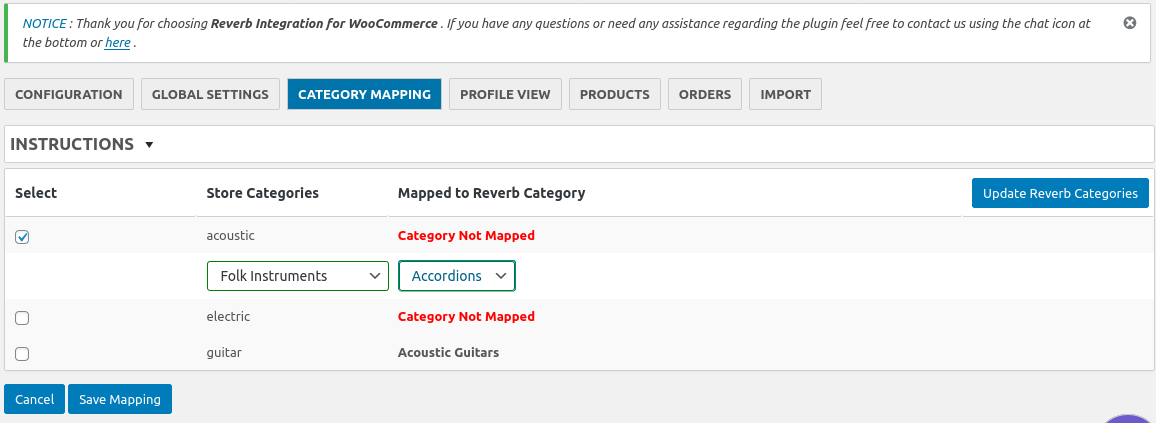Switch to the Configuration tab
The image size is (1156, 423).
point(69,94)
